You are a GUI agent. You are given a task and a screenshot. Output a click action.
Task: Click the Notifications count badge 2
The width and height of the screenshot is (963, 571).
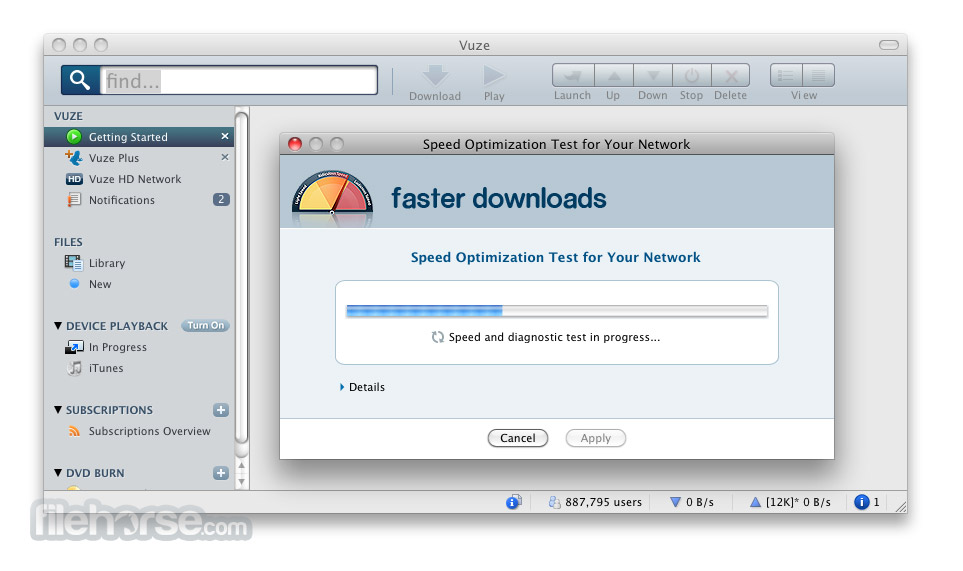pos(221,200)
